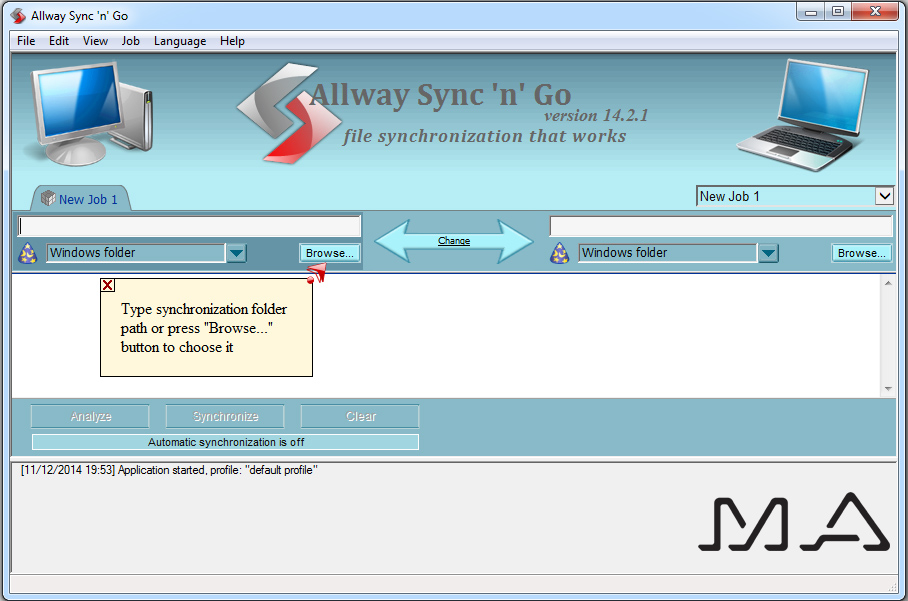Maximize the Allway Sync window
Screen dimensions: 908x601
pyautogui.click(x=837, y=11)
